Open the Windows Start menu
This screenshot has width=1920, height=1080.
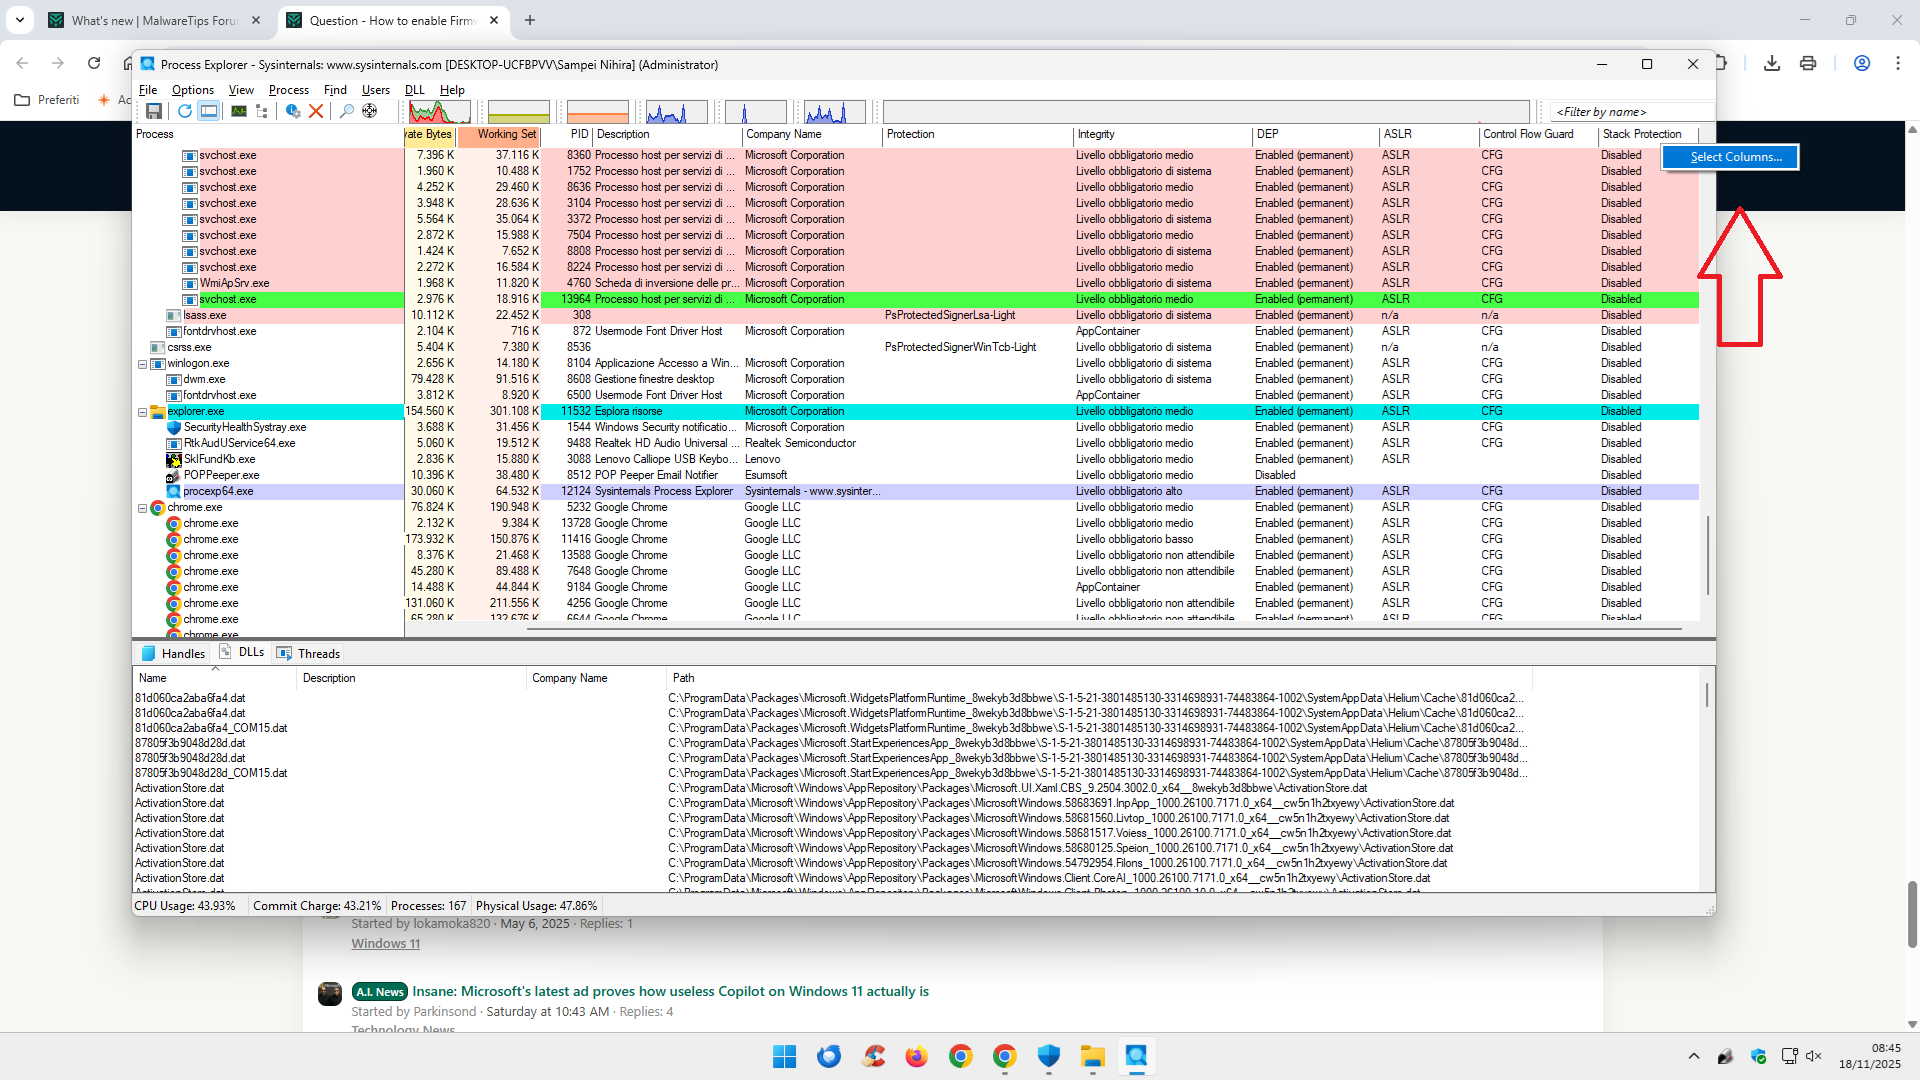[x=785, y=1056]
